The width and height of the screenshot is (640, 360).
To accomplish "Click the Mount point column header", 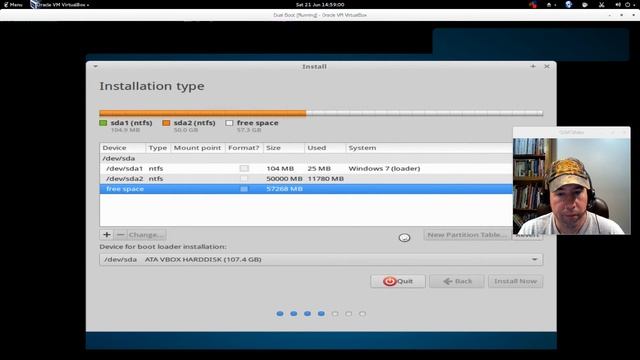I will pos(198,148).
